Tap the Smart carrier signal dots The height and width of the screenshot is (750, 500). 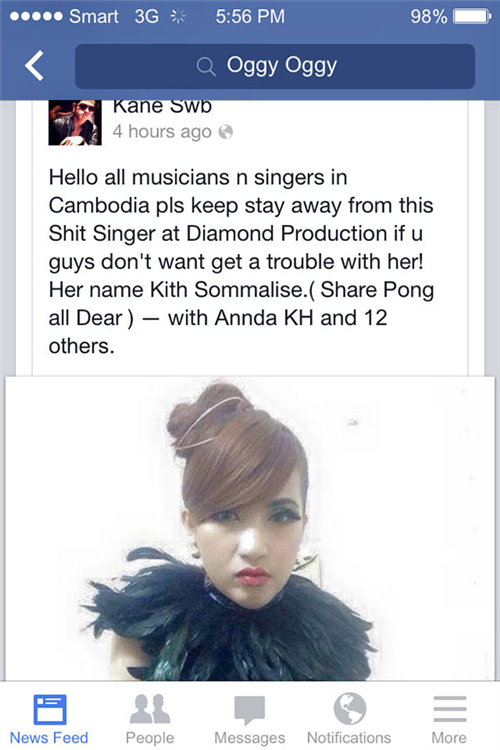pos(36,17)
